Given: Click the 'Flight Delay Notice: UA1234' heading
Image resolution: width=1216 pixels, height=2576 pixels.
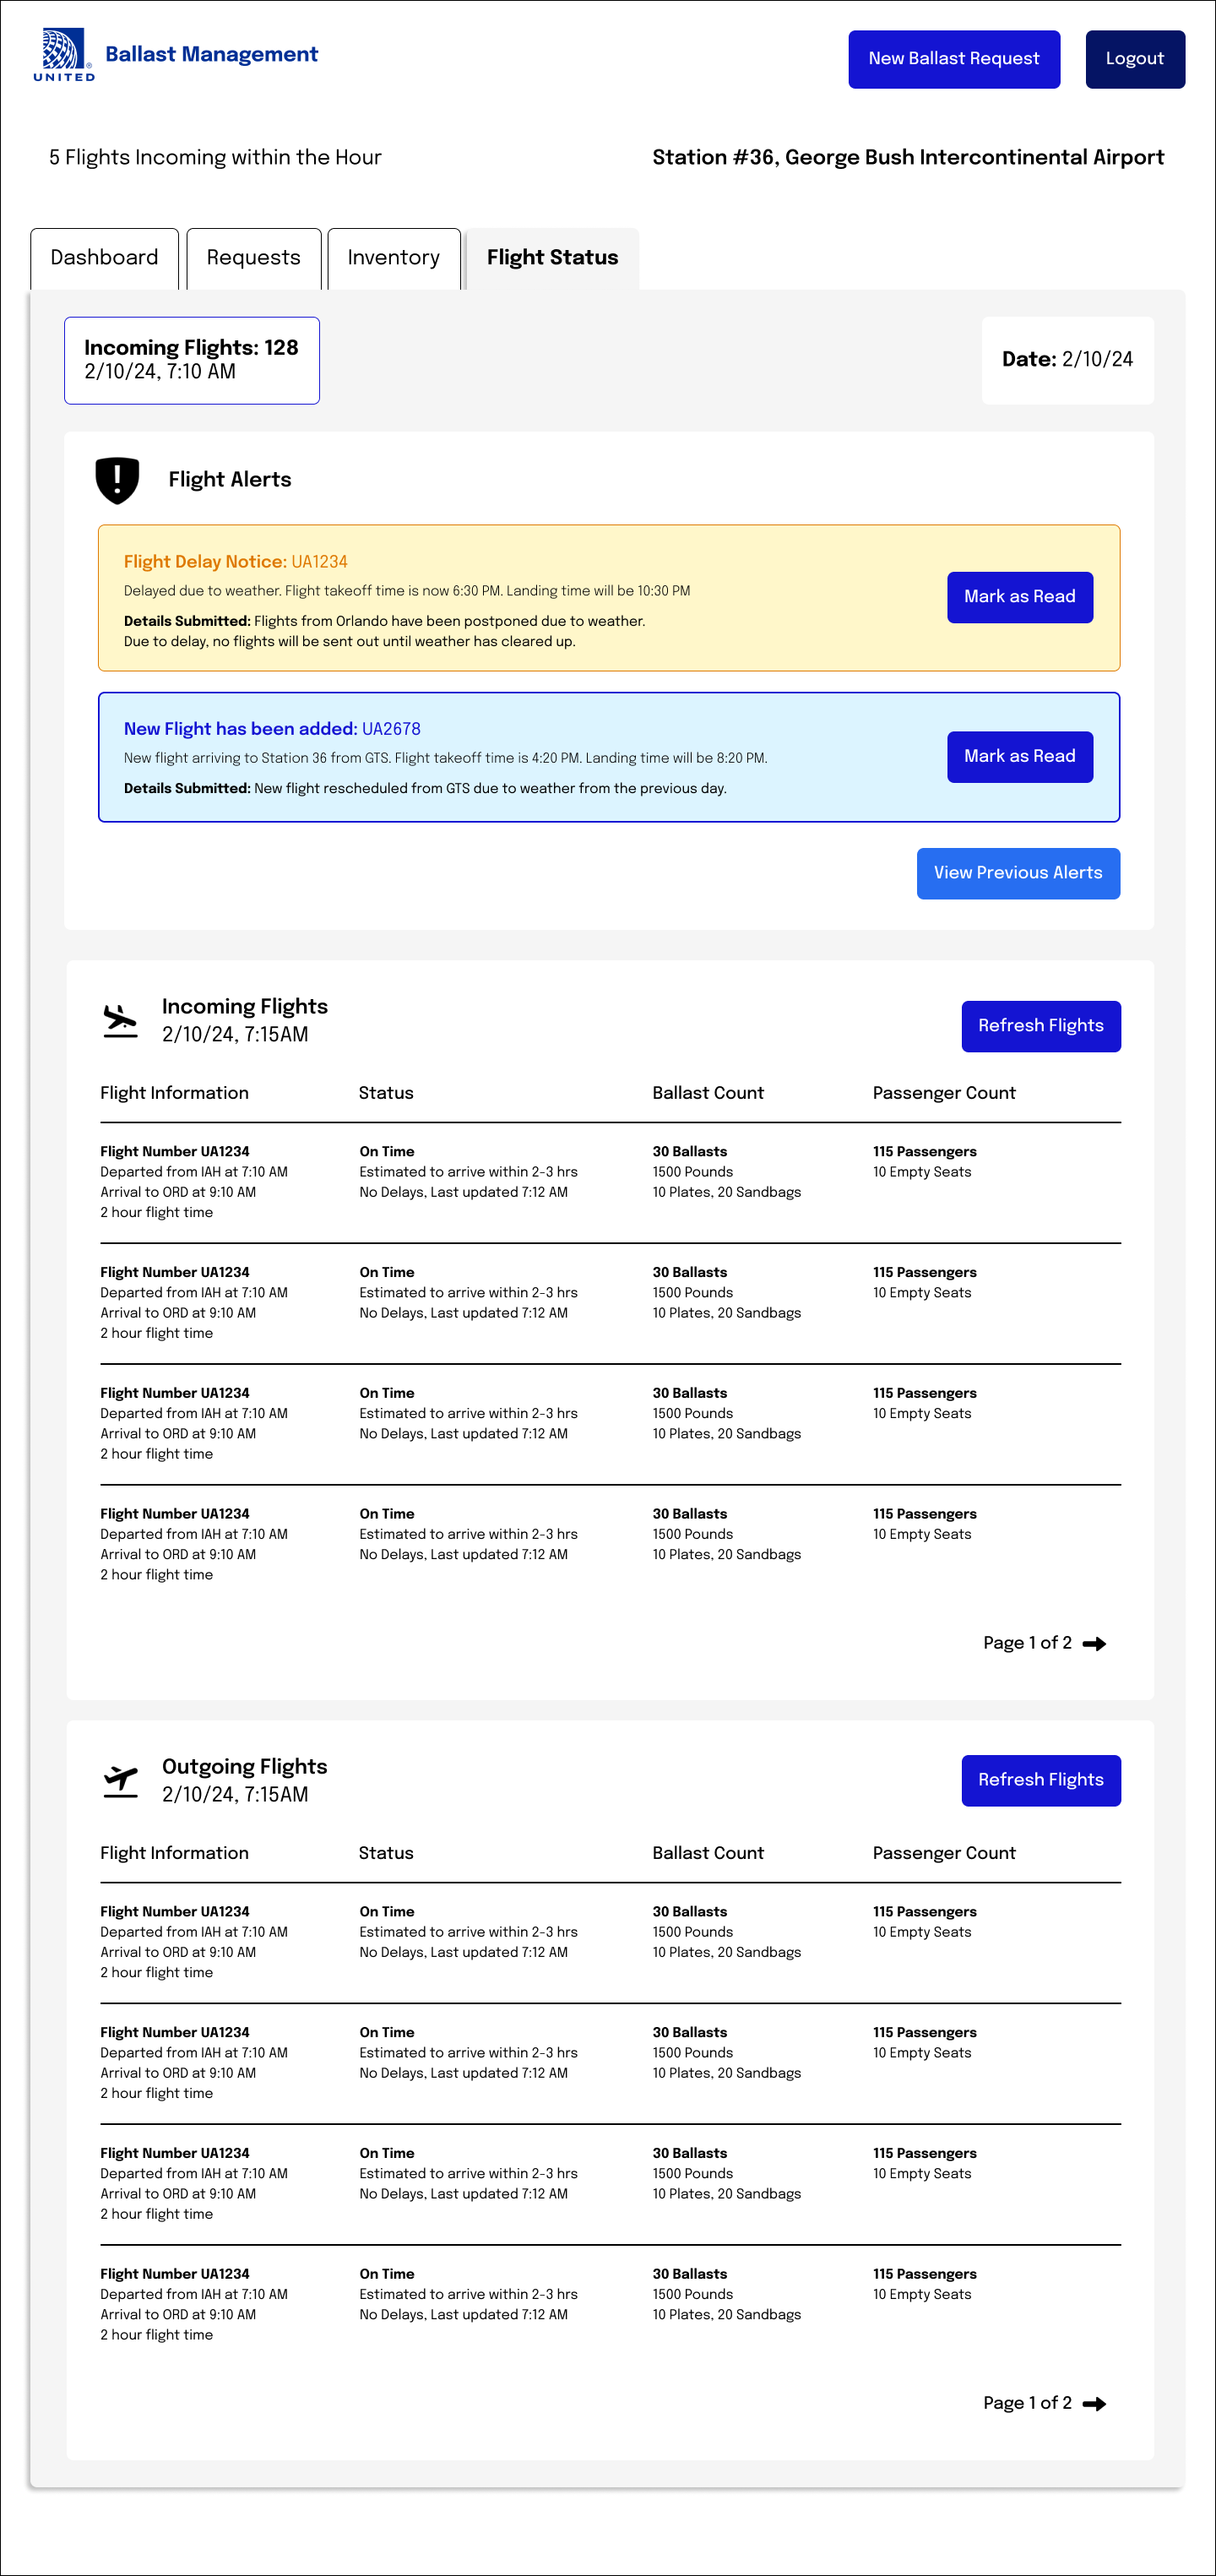Looking at the screenshot, I should (235, 562).
